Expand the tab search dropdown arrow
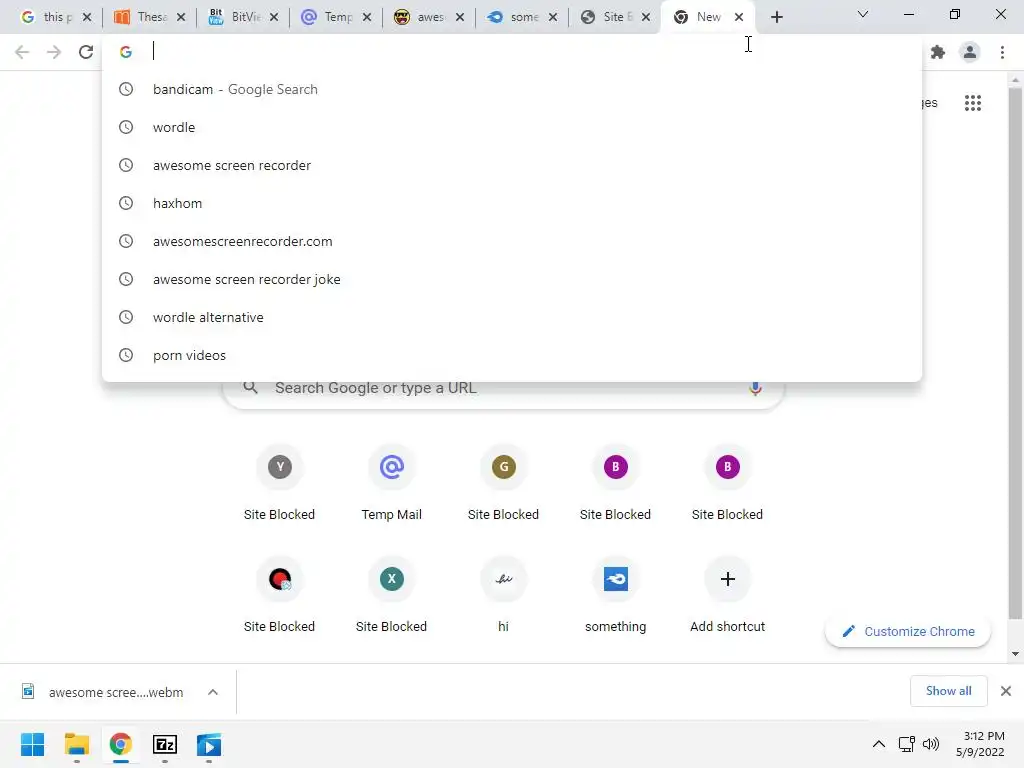 [862, 14]
